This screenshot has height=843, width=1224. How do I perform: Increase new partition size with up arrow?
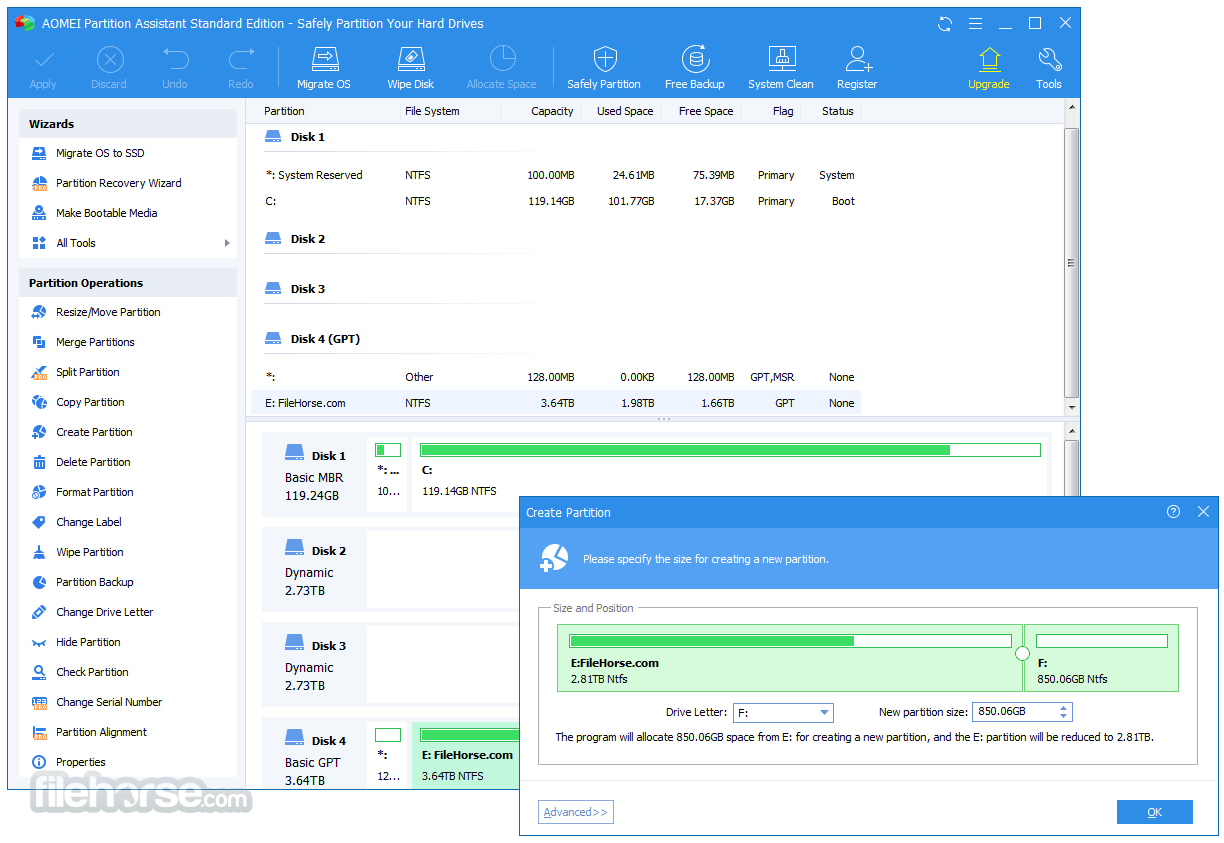point(1064,708)
